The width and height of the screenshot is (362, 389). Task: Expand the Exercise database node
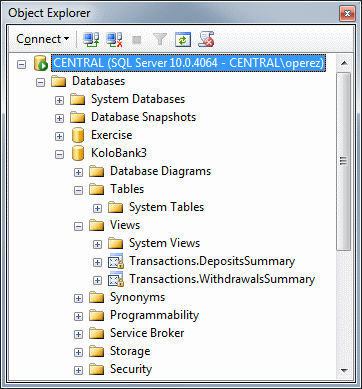tap(59, 136)
